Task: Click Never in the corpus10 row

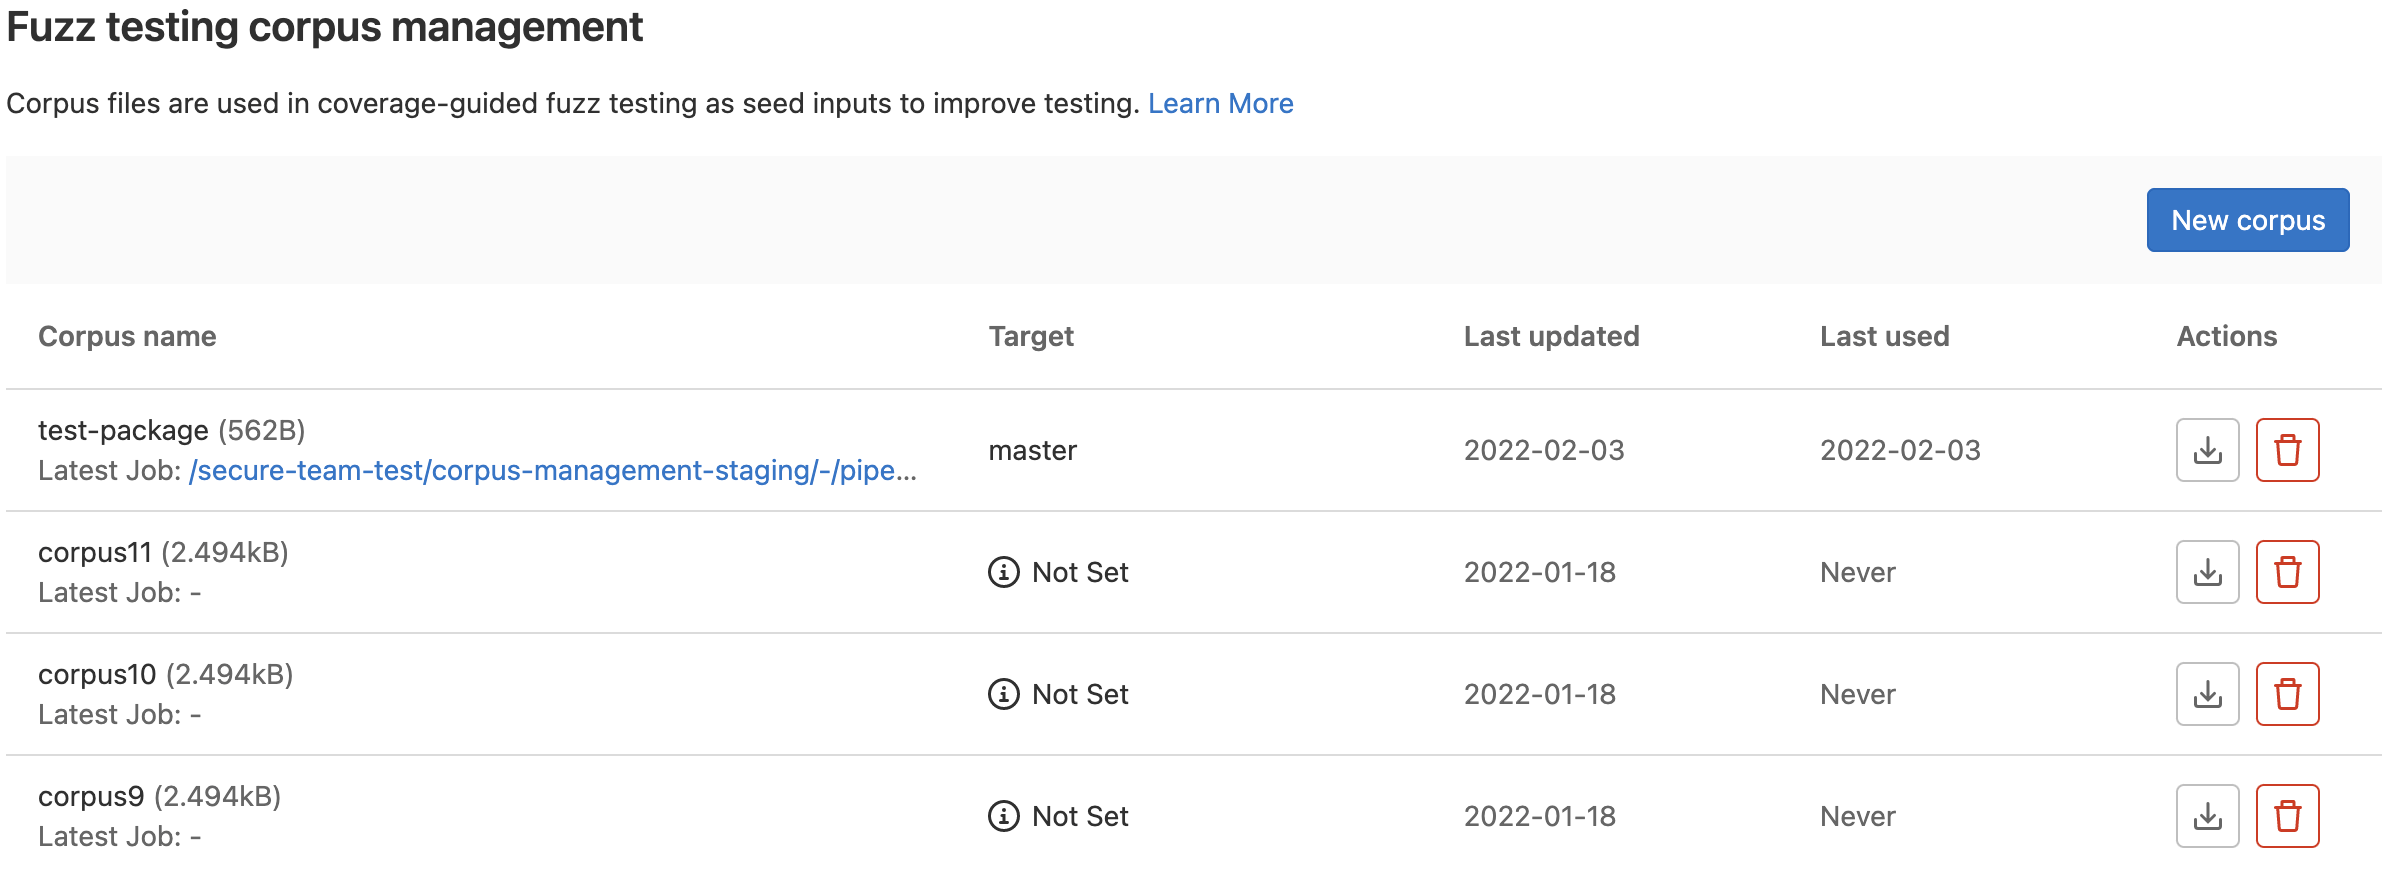Action: [1858, 694]
